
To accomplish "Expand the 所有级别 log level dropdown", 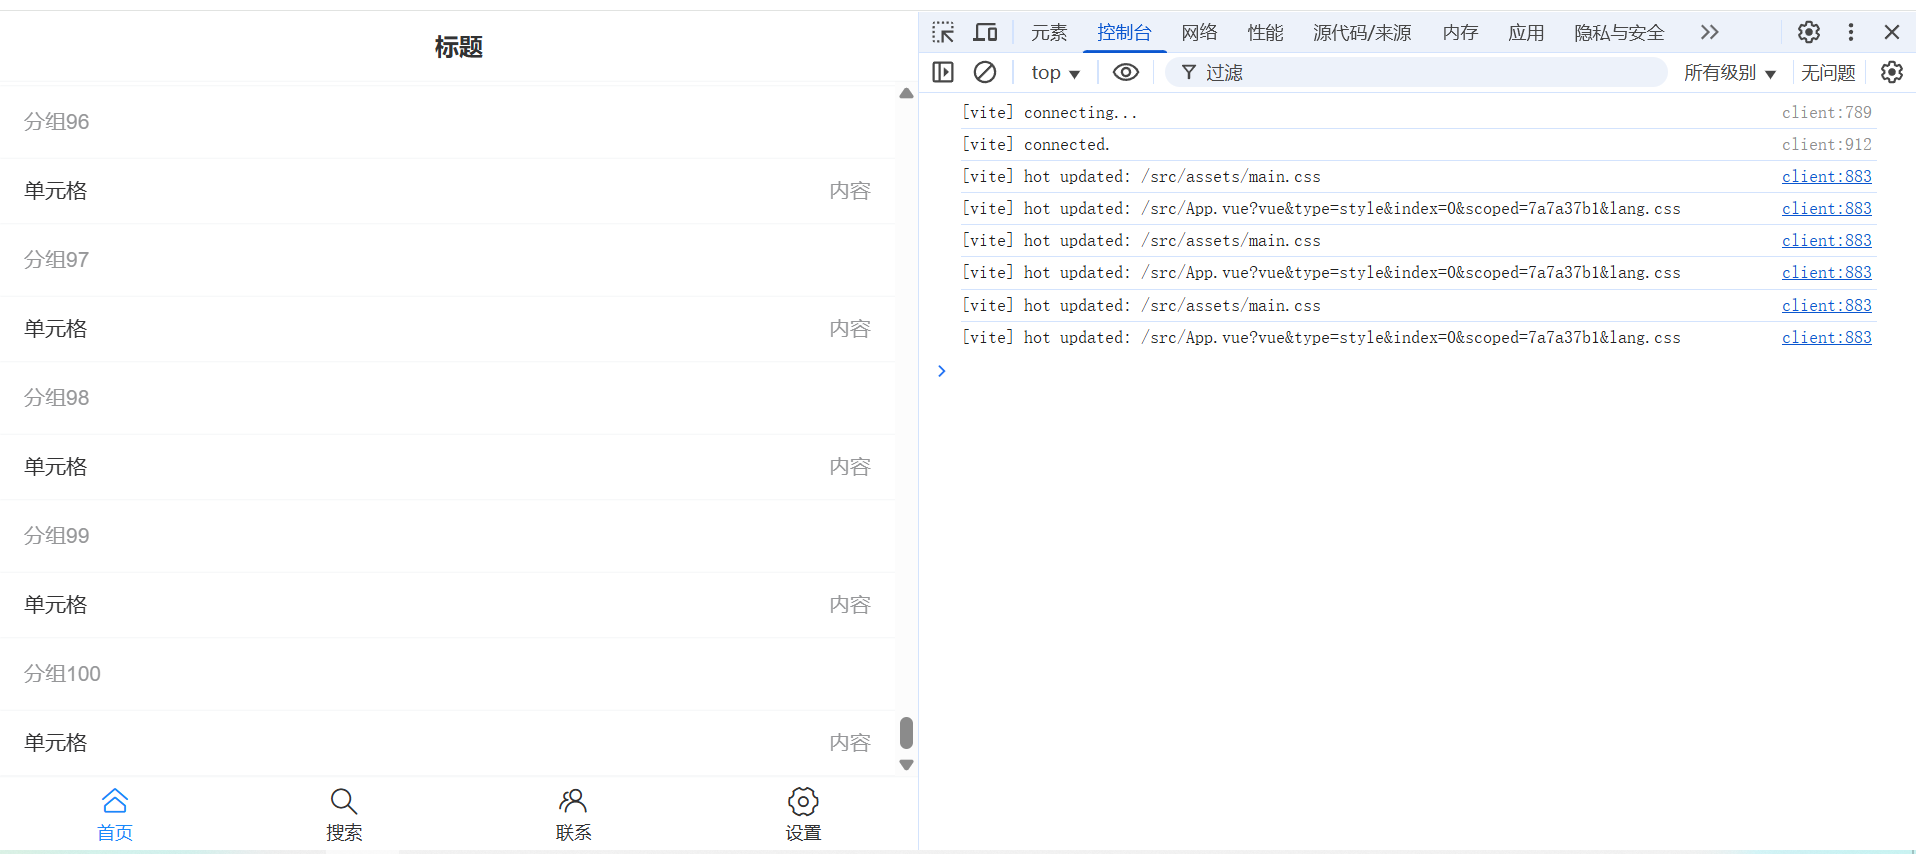I will 1729,73.
